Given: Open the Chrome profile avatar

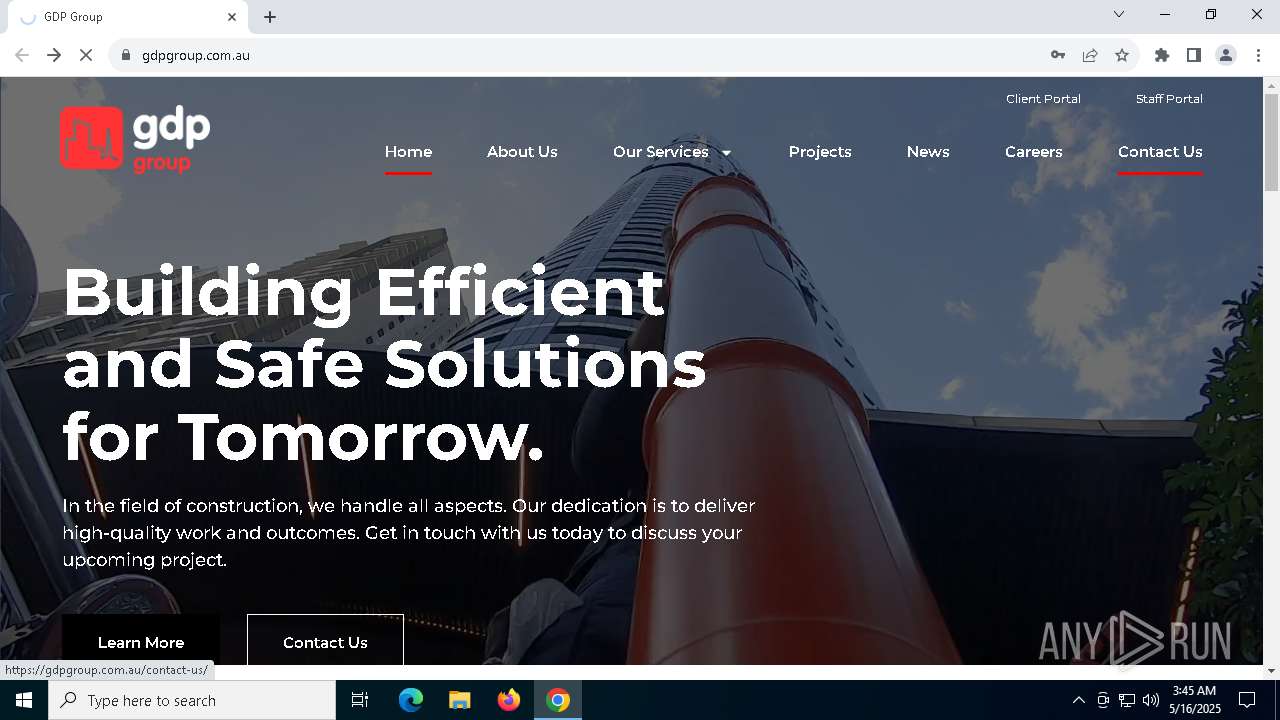Looking at the screenshot, I should click(x=1226, y=55).
